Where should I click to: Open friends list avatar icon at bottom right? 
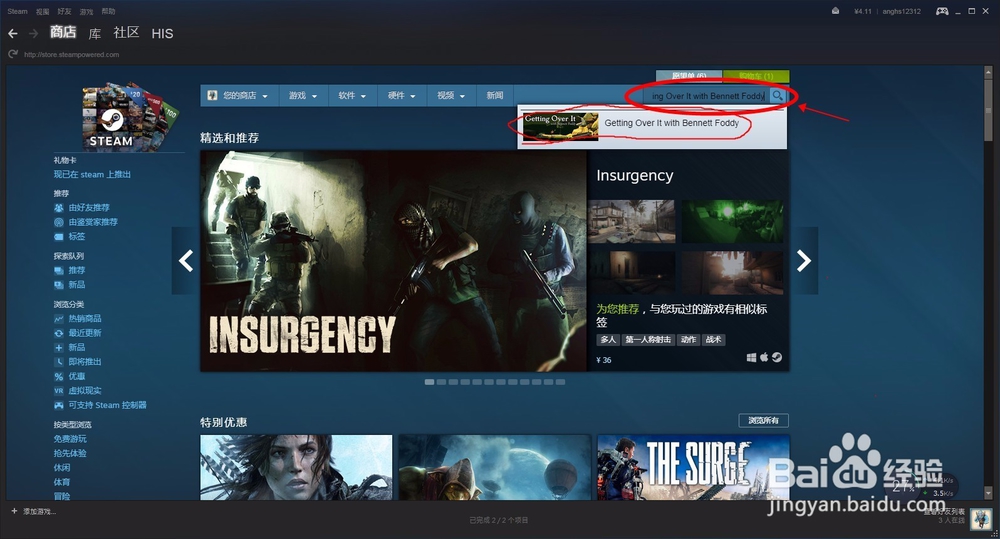click(981, 519)
